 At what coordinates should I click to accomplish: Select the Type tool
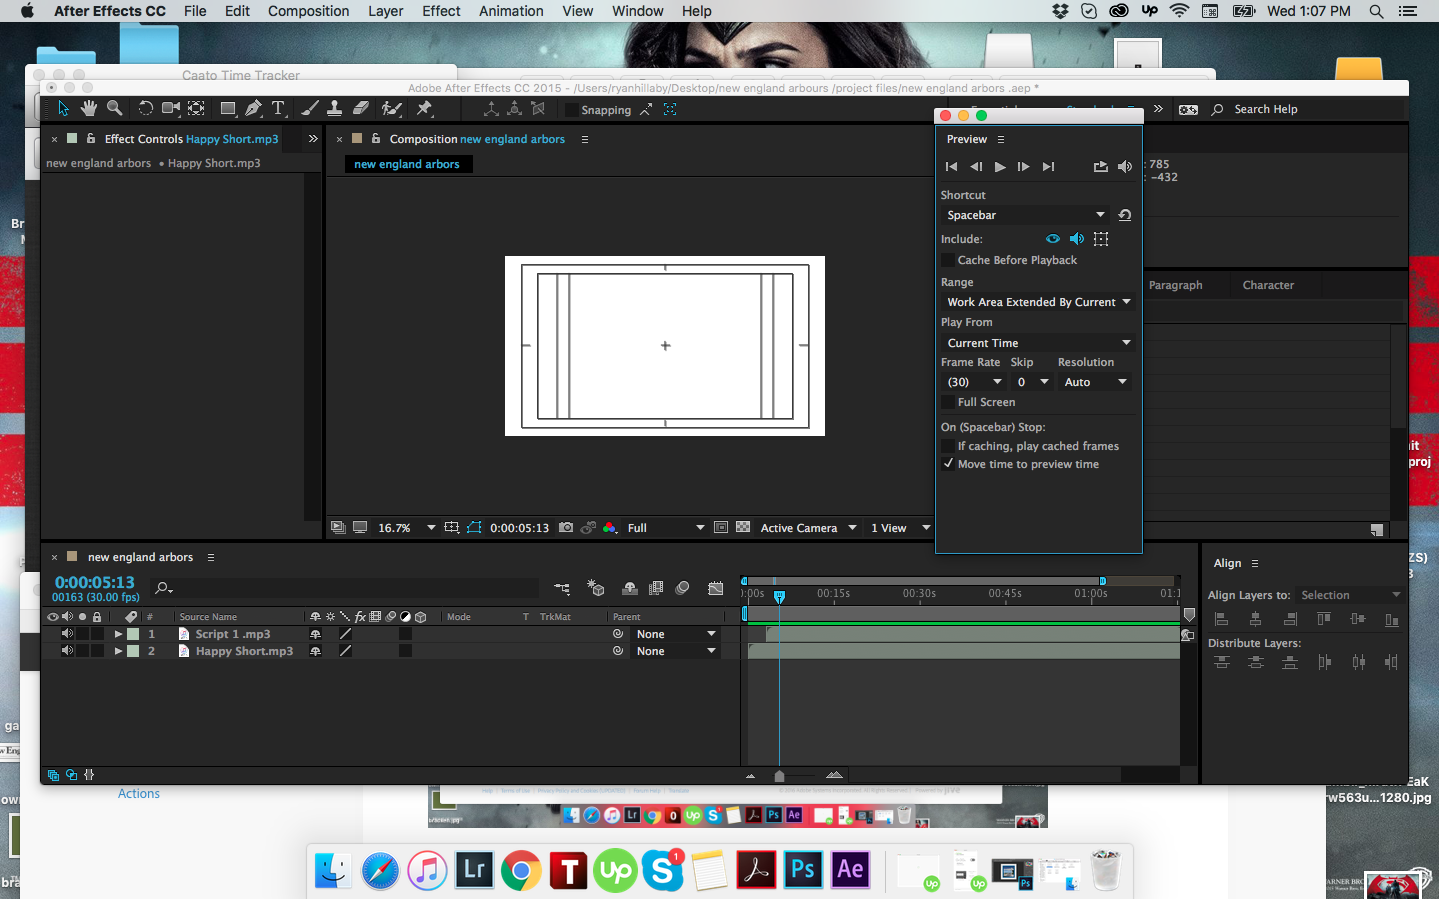point(279,108)
